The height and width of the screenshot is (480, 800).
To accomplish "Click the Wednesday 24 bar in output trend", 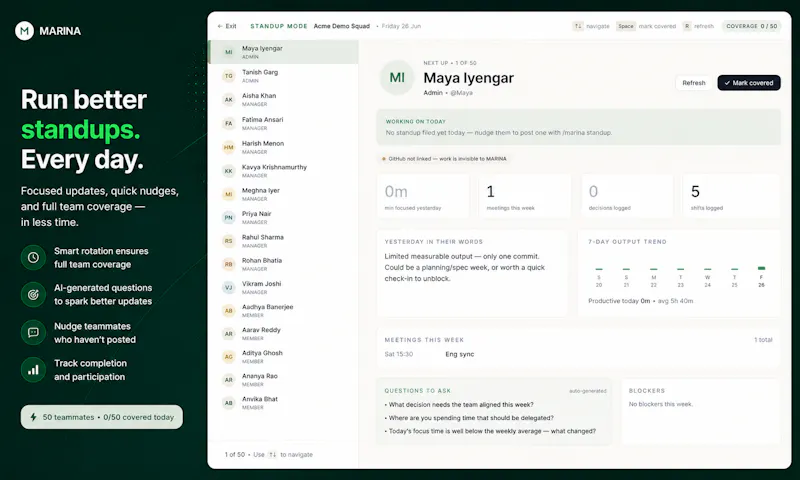I will (x=708, y=269).
